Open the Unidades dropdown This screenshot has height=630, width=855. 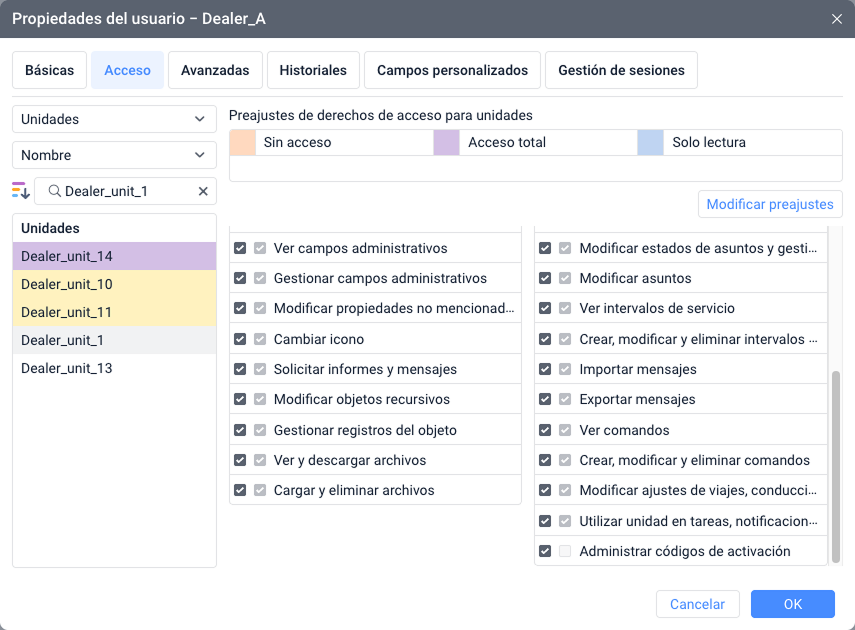(114, 119)
